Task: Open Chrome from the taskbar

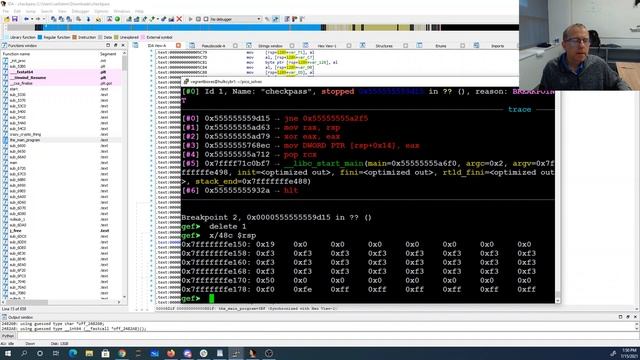Action: [x=122, y=353]
